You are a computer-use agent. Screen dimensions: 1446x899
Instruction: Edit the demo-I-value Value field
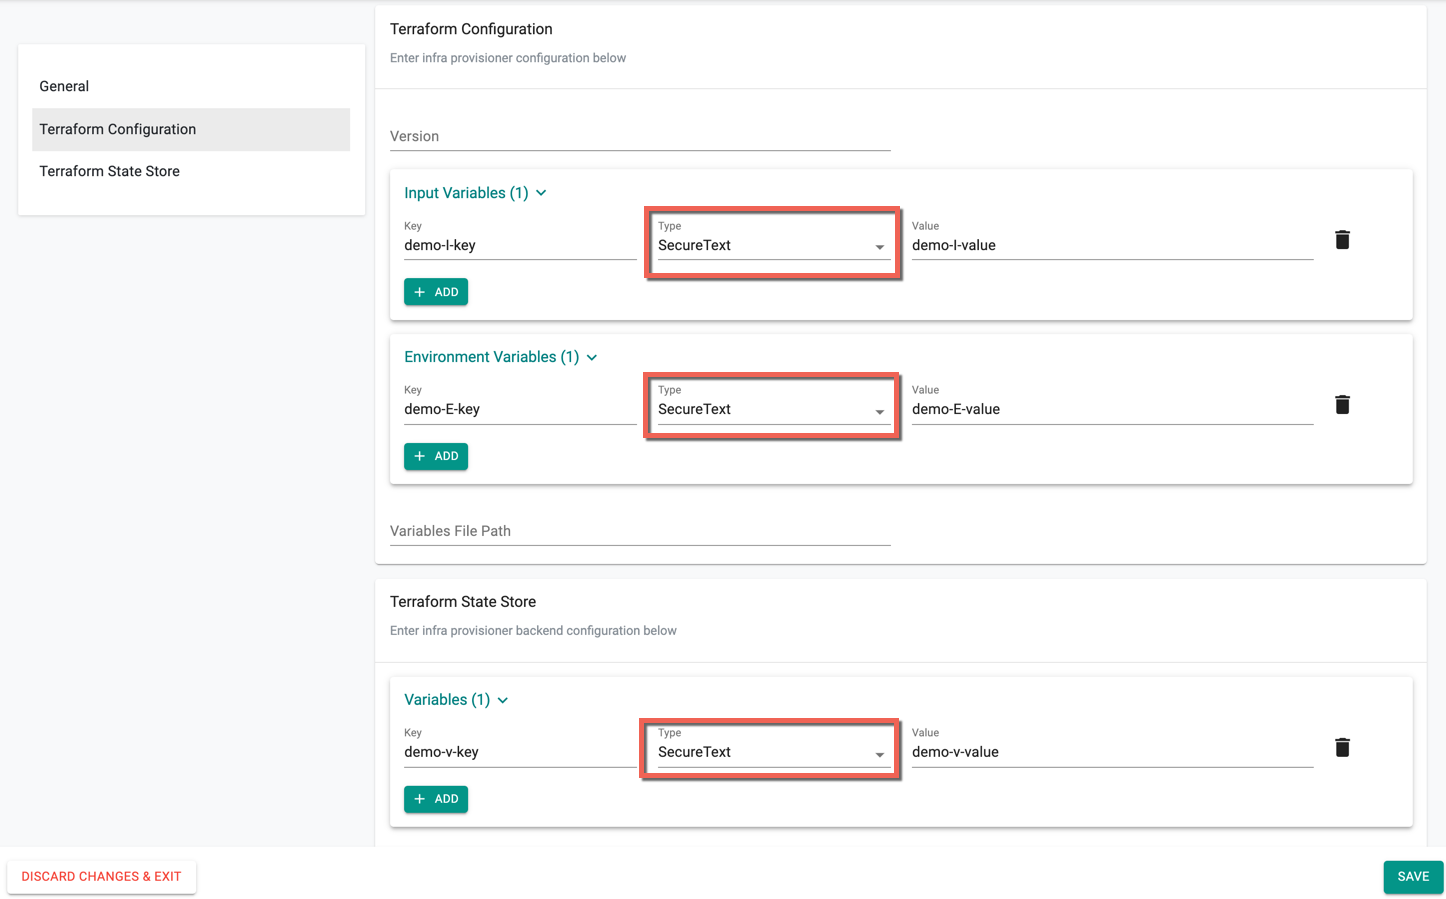[1112, 240]
